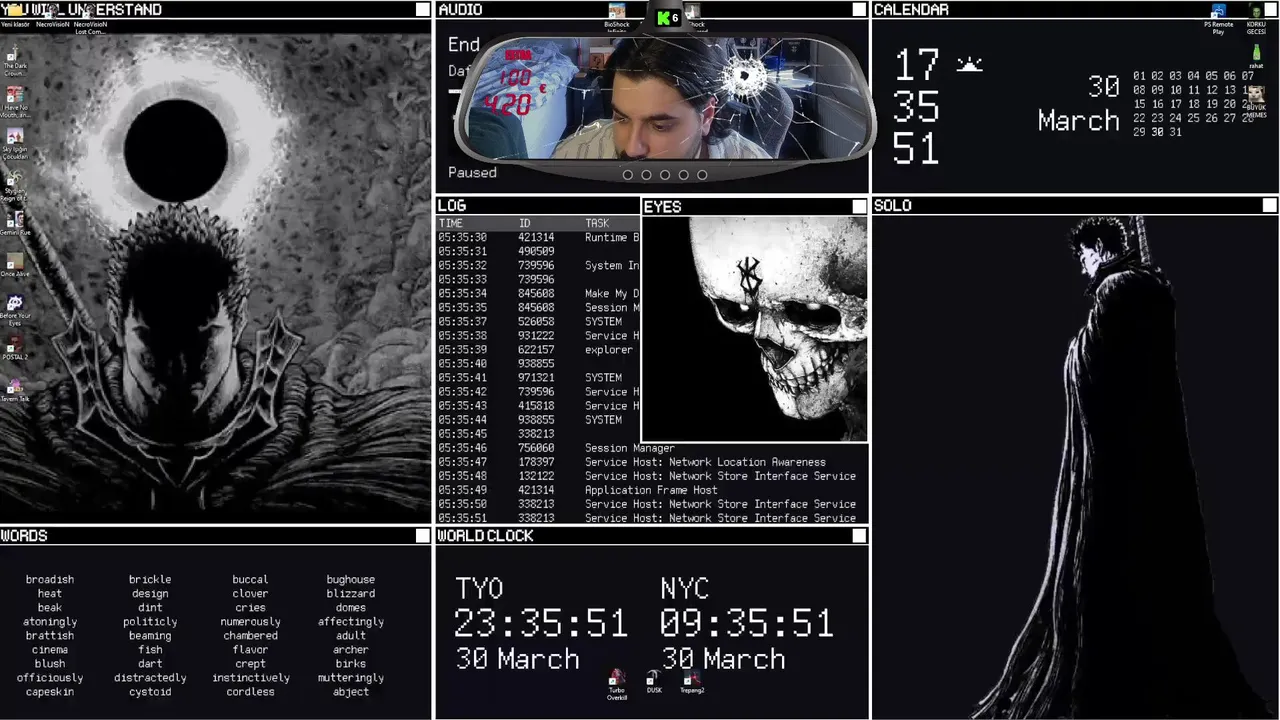Open the Yeni klasör folder icon

click(14, 14)
